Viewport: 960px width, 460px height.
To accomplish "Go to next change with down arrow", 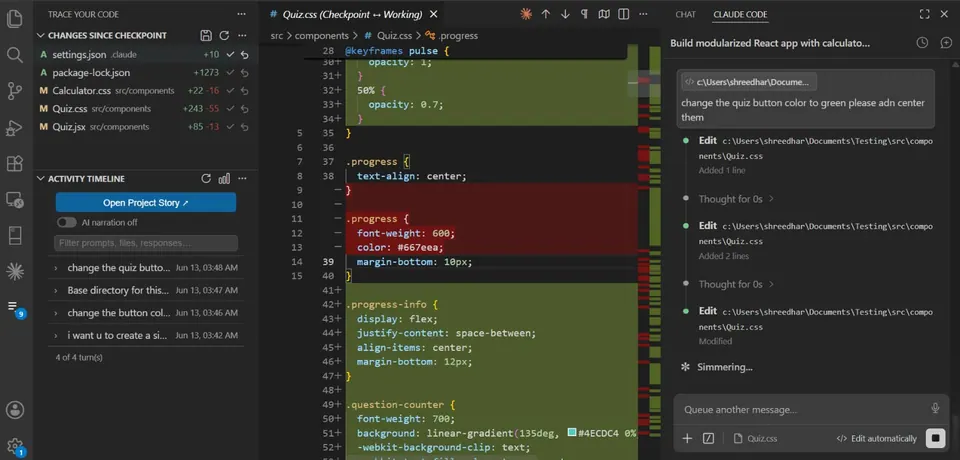I will [x=565, y=14].
